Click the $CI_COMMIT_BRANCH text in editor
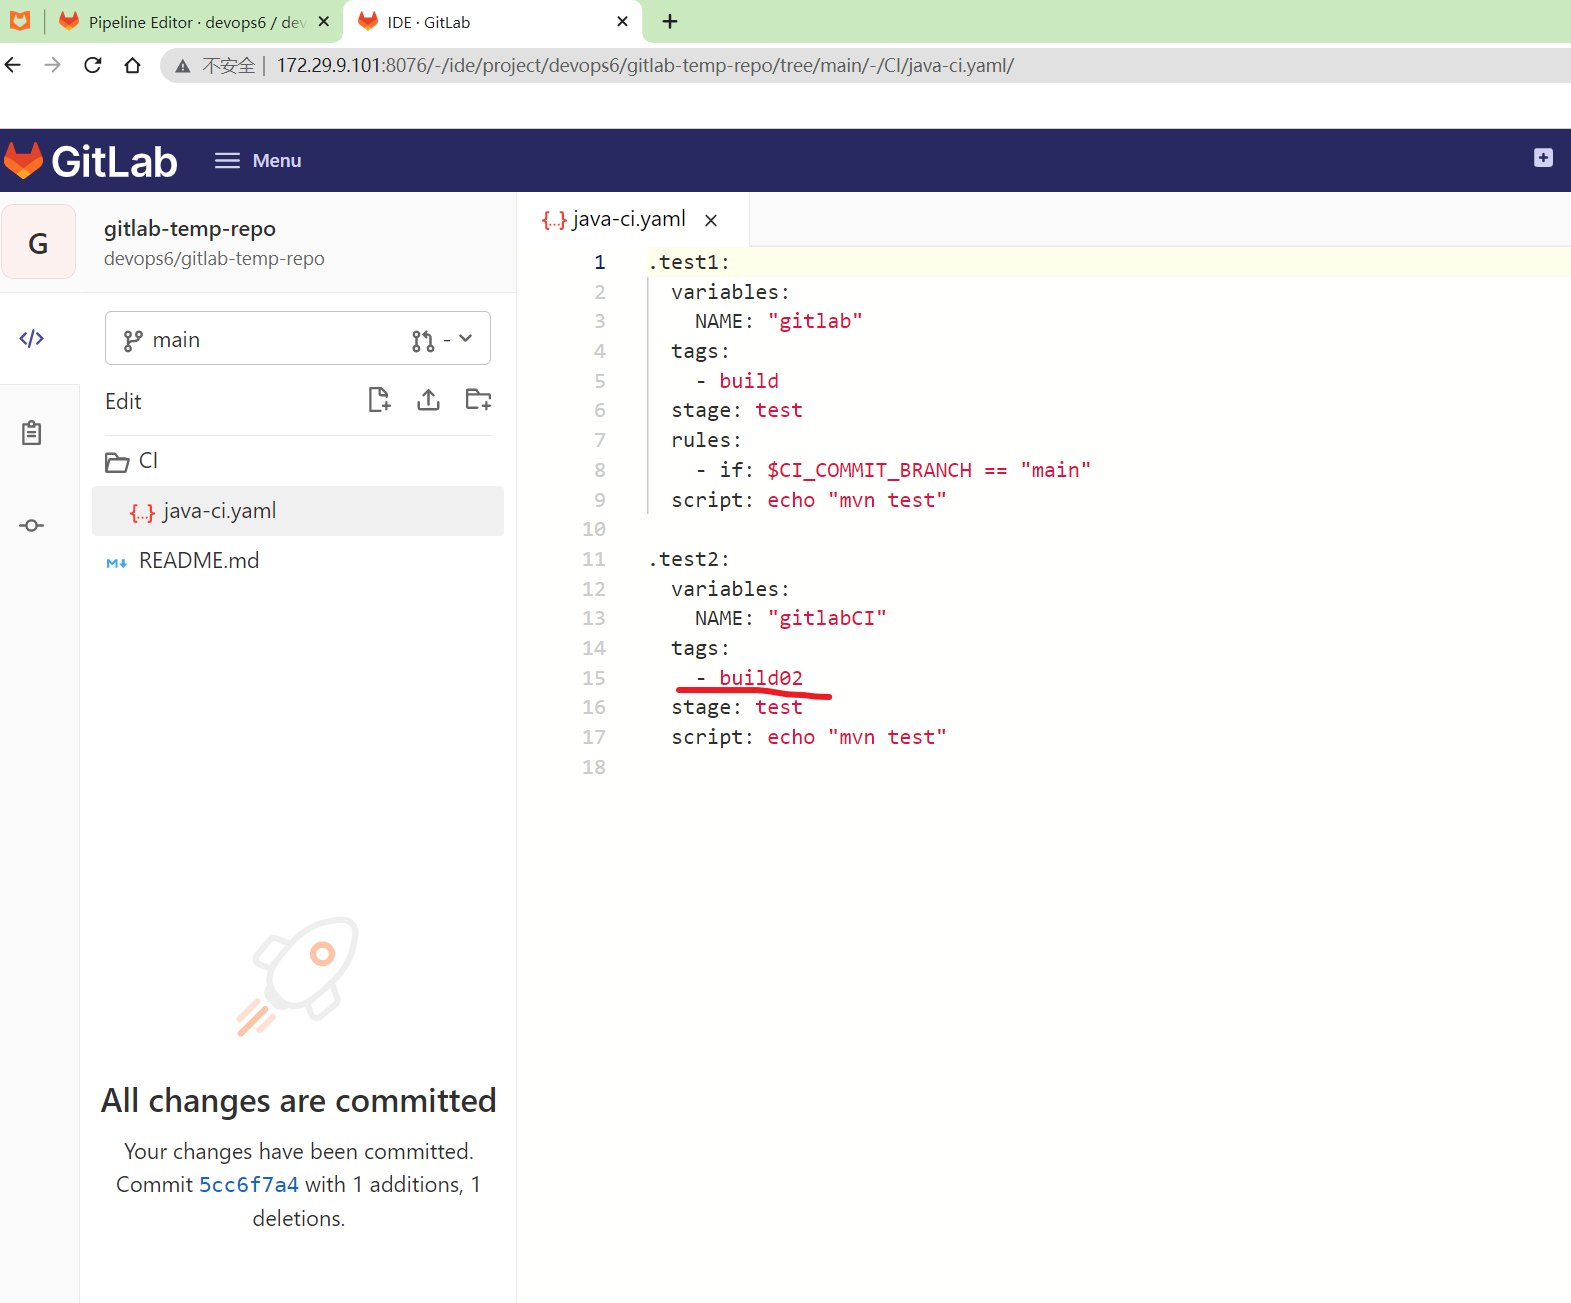This screenshot has height=1303, width=1571. tap(869, 471)
